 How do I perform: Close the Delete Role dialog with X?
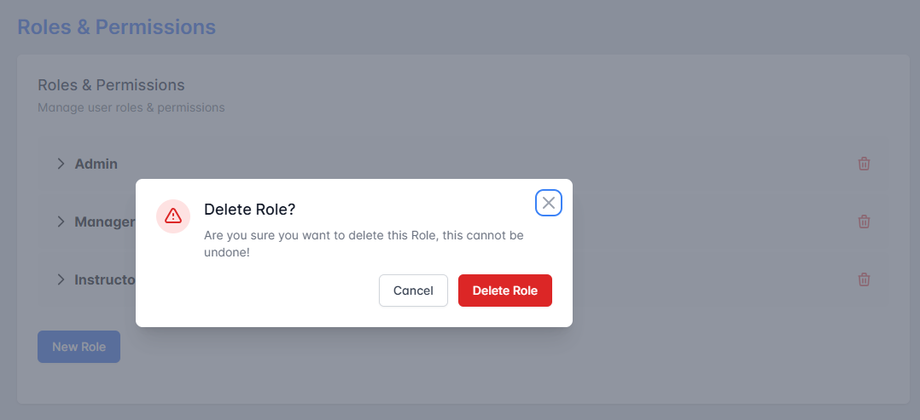click(548, 203)
